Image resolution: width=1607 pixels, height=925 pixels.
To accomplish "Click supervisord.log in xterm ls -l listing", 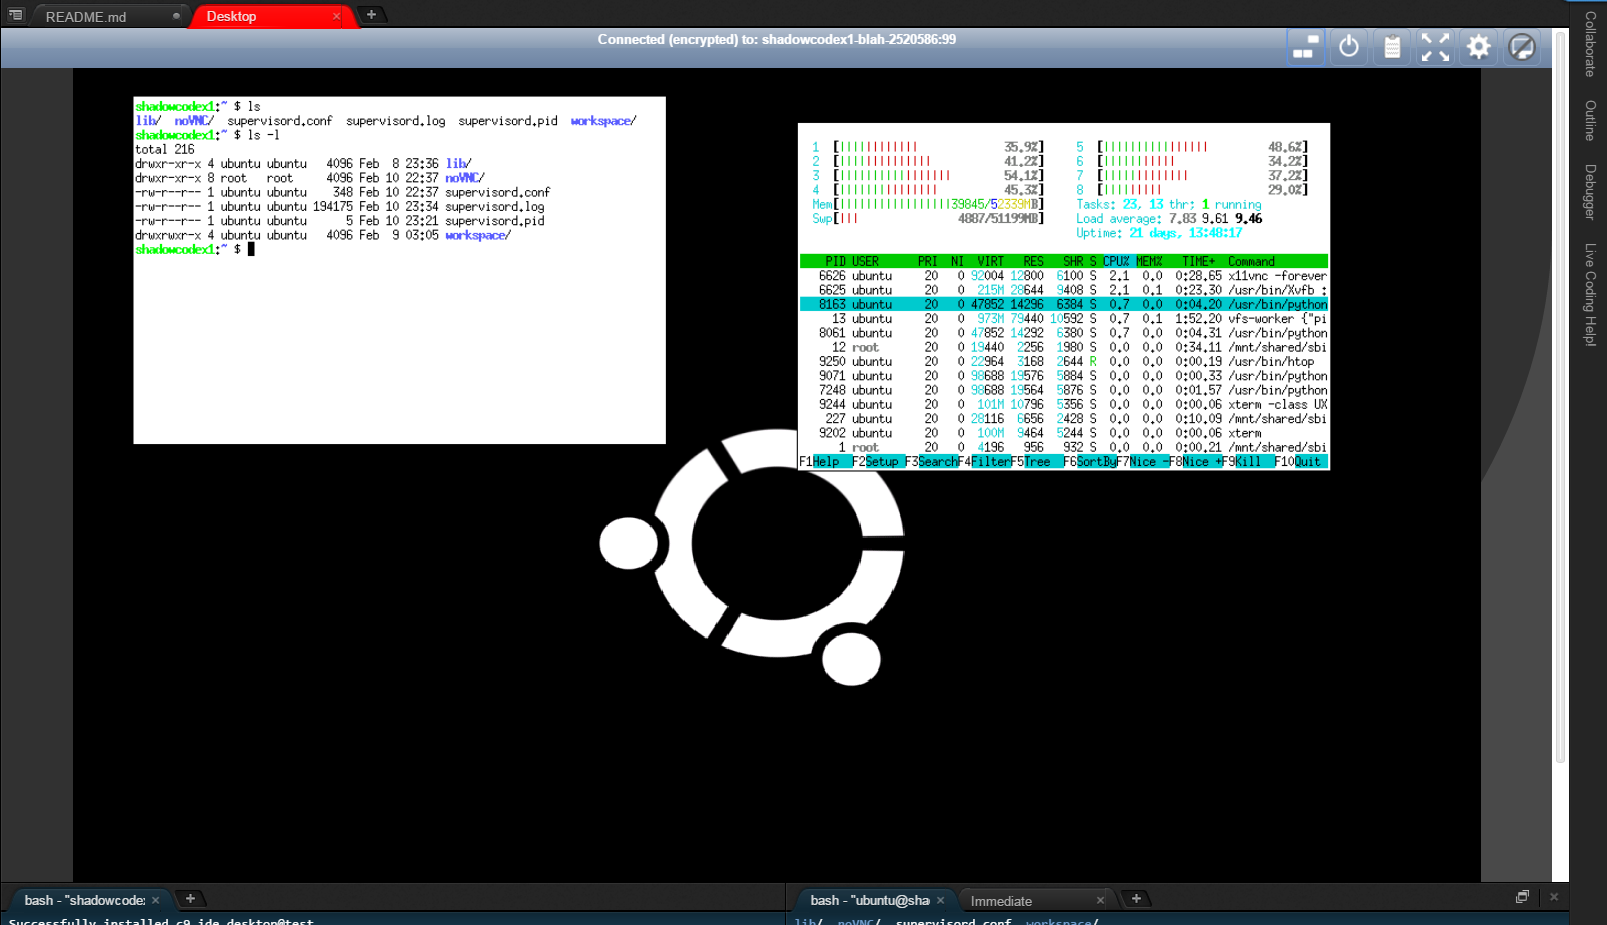I will [x=495, y=207].
